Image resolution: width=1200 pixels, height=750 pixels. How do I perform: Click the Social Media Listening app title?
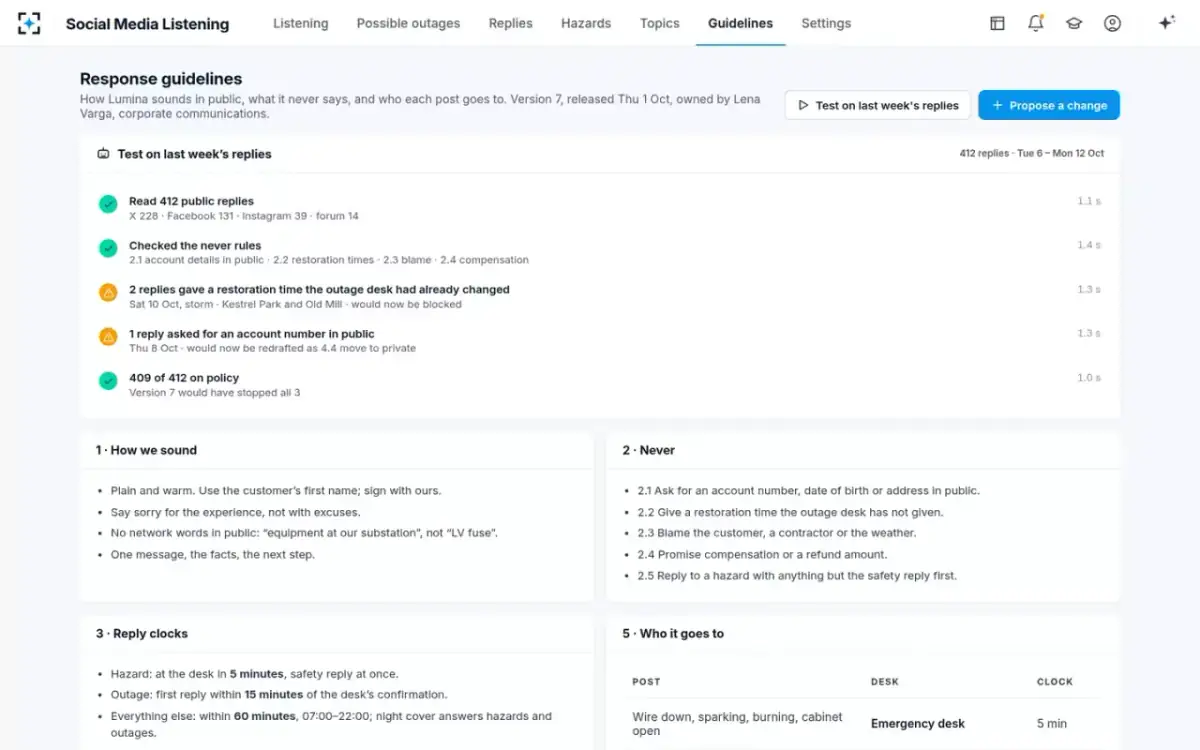click(147, 24)
